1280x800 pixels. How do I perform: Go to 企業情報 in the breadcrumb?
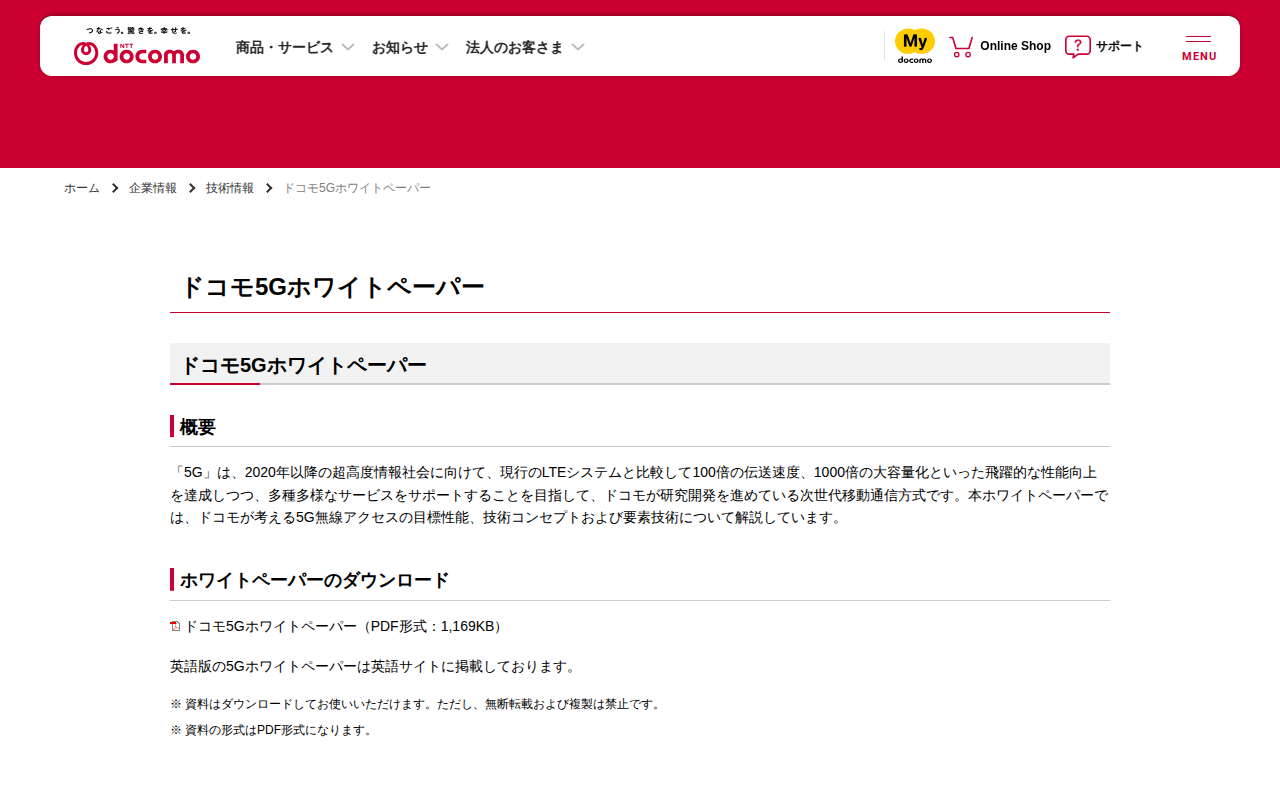click(153, 188)
